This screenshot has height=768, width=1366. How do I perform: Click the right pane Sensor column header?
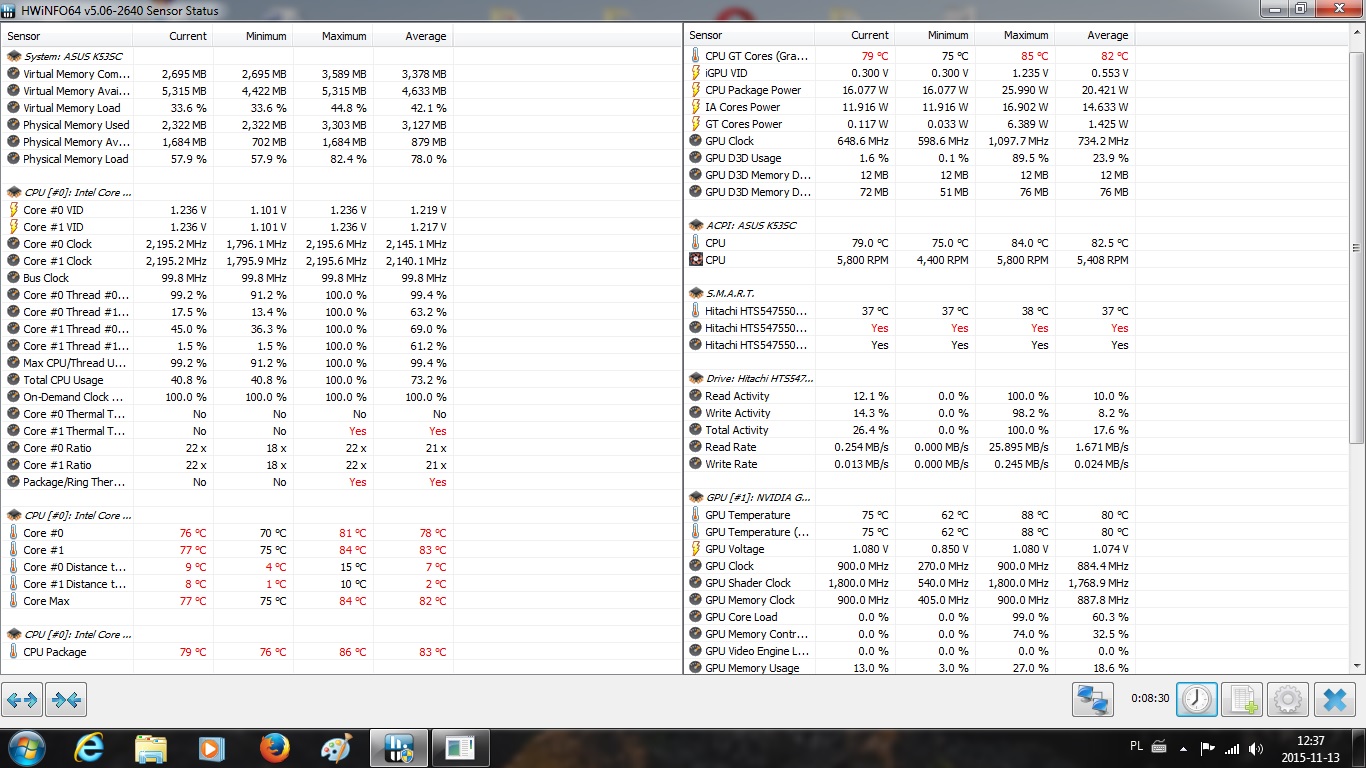tap(749, 35)
